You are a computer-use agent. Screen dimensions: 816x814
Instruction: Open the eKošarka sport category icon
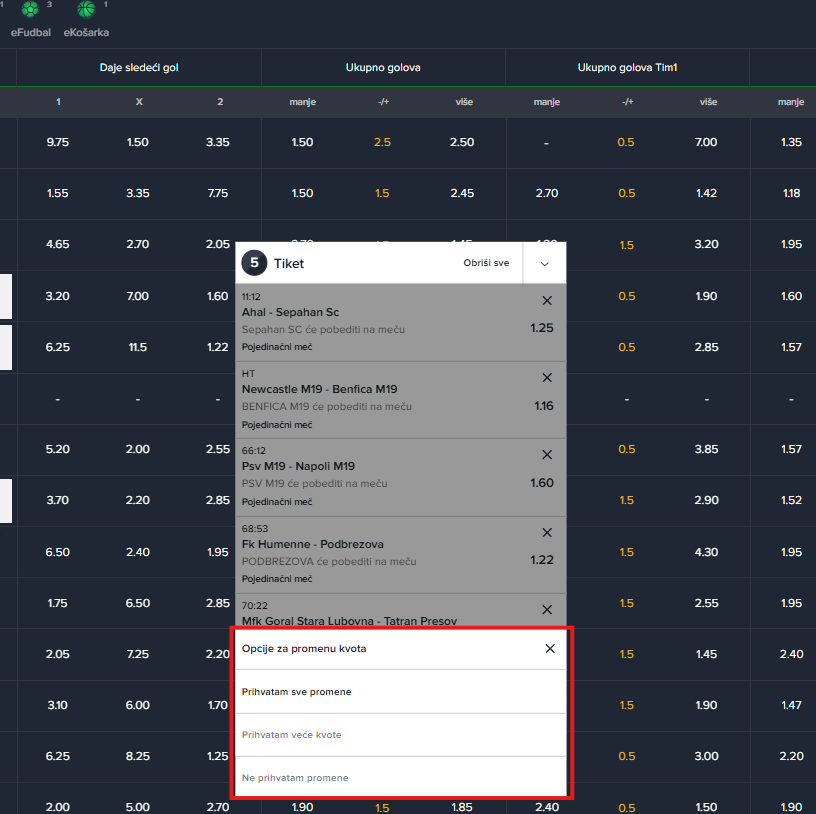point(87,11)
